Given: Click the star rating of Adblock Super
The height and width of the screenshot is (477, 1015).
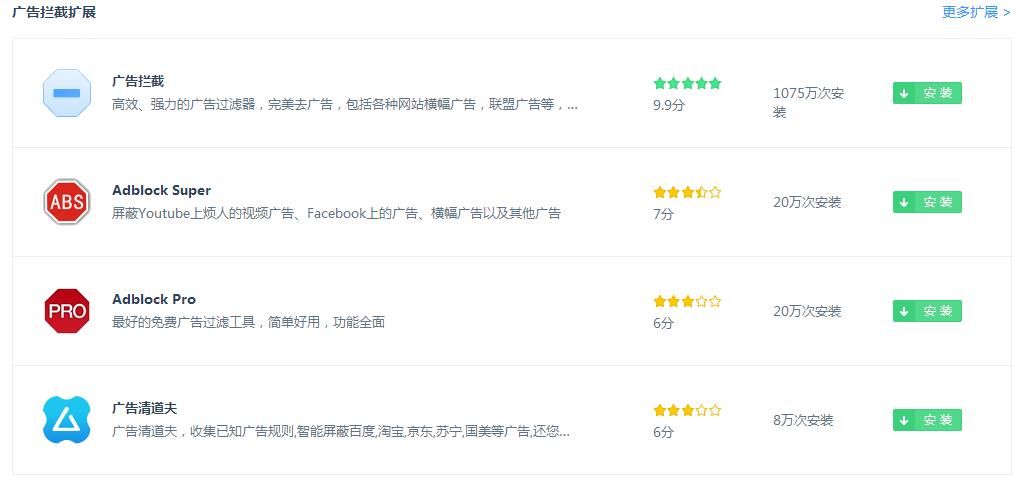Looking at the screenshot, I should click(x=687, y=192).
